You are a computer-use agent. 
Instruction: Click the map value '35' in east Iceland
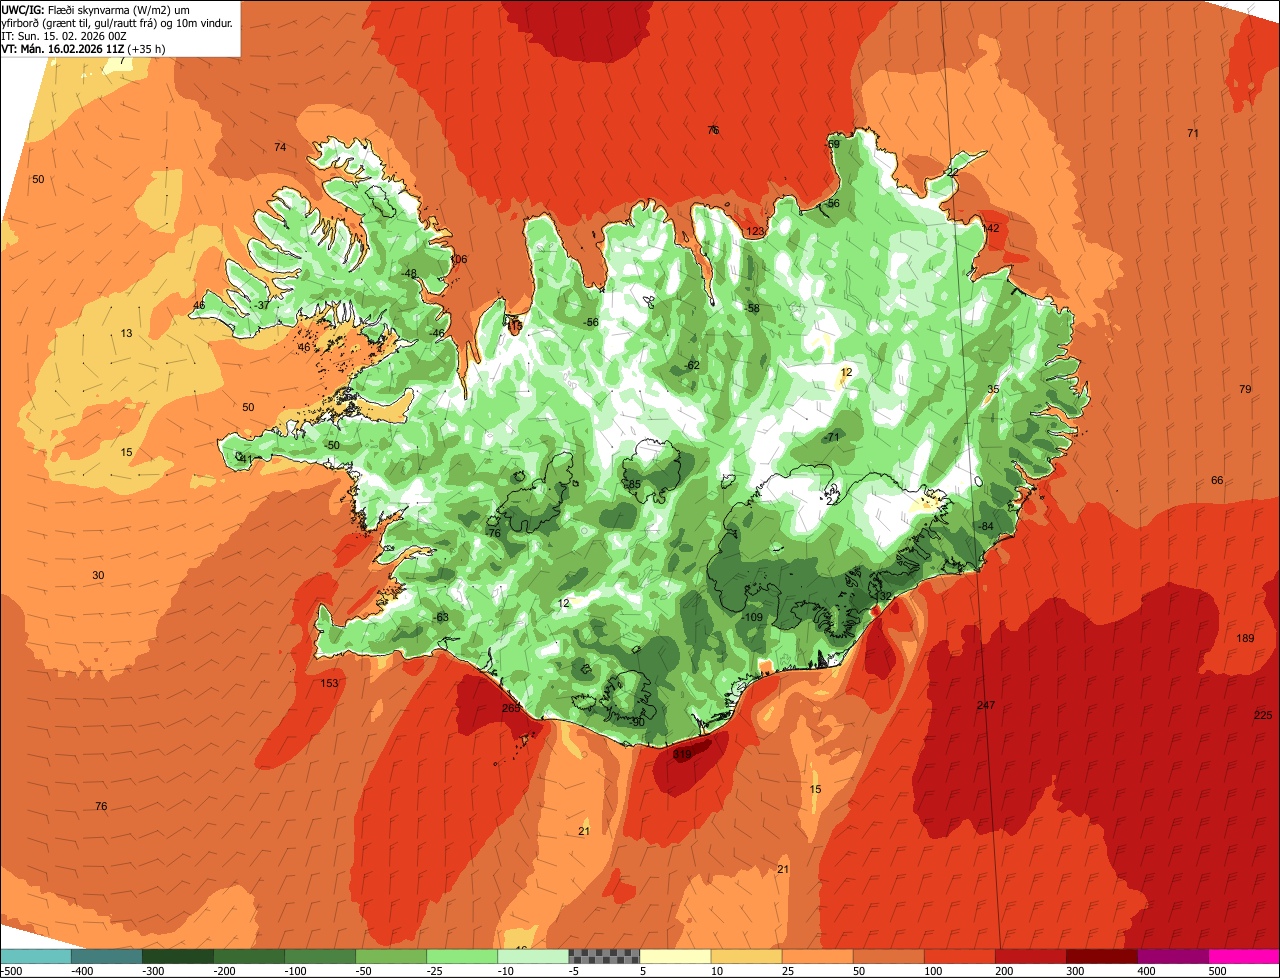click(x=993, y=390)
